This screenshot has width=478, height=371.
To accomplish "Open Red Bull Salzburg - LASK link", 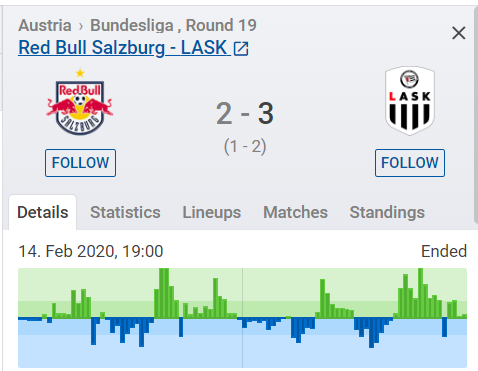I will click(124, 48).
